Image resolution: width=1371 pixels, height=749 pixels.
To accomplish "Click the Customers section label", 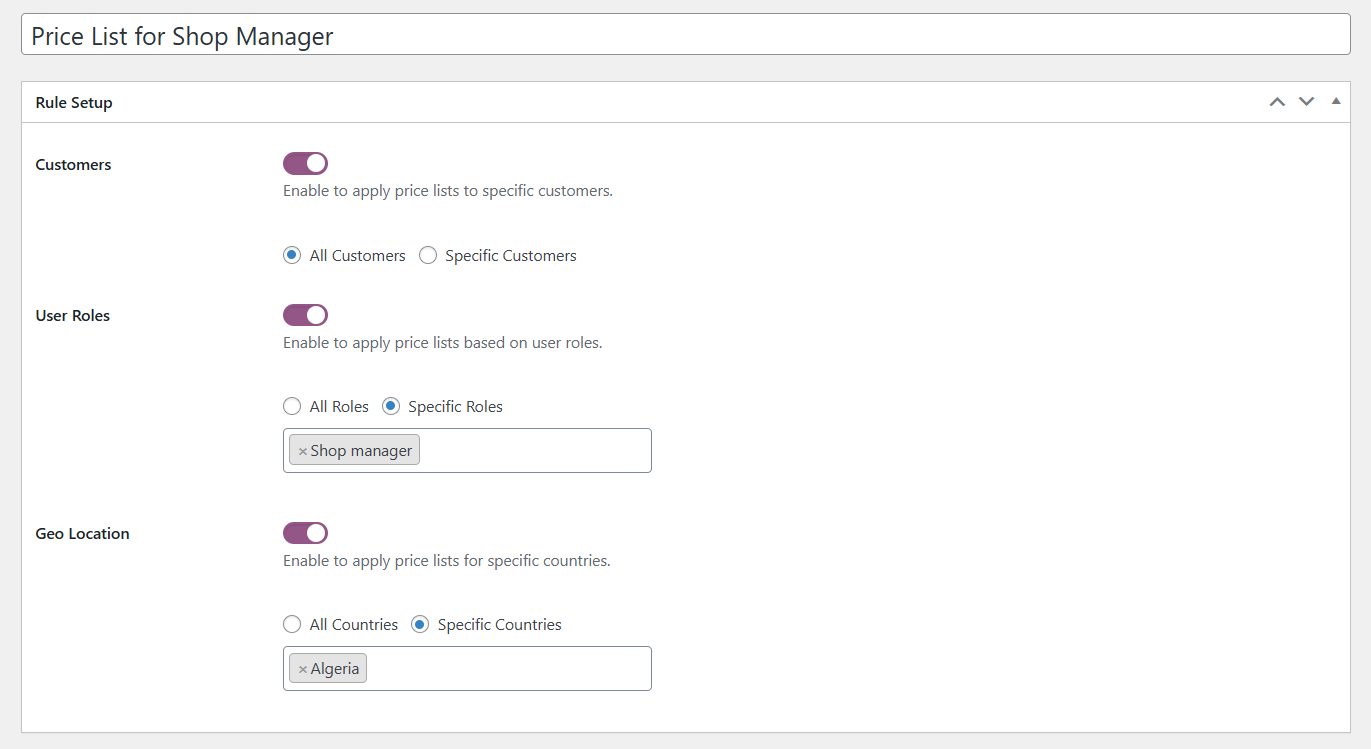I will (x=72, y=164).
